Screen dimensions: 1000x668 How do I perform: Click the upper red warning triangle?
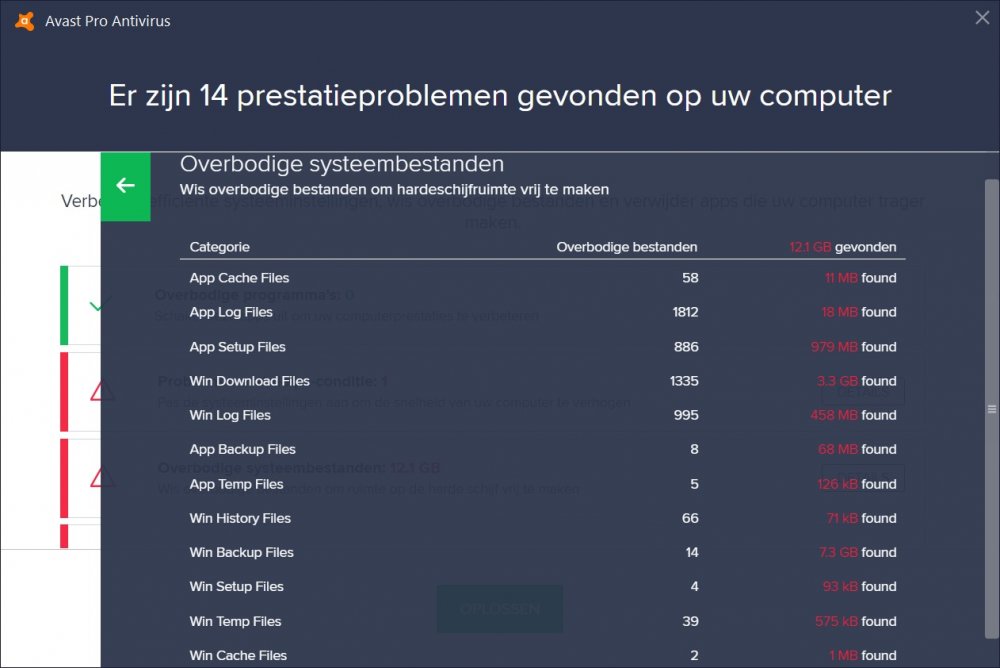pyautogui.click(x=102, y=391)
